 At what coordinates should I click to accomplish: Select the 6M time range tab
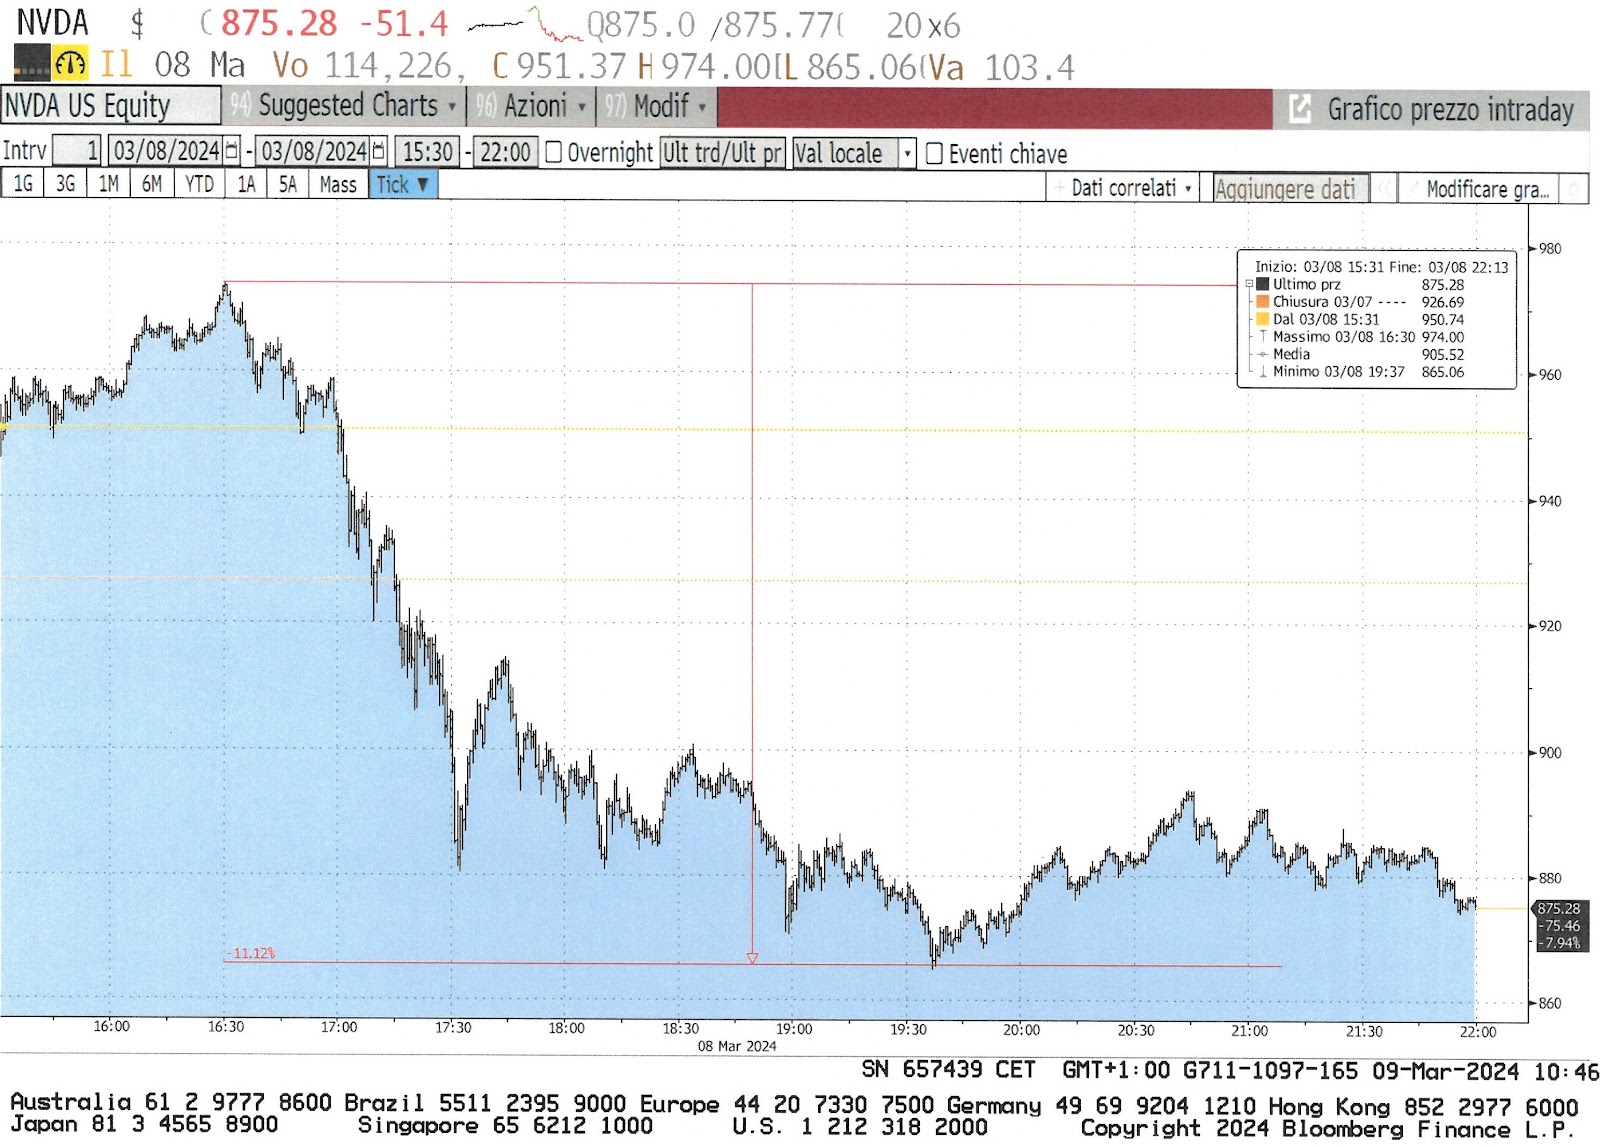(151, 184)
